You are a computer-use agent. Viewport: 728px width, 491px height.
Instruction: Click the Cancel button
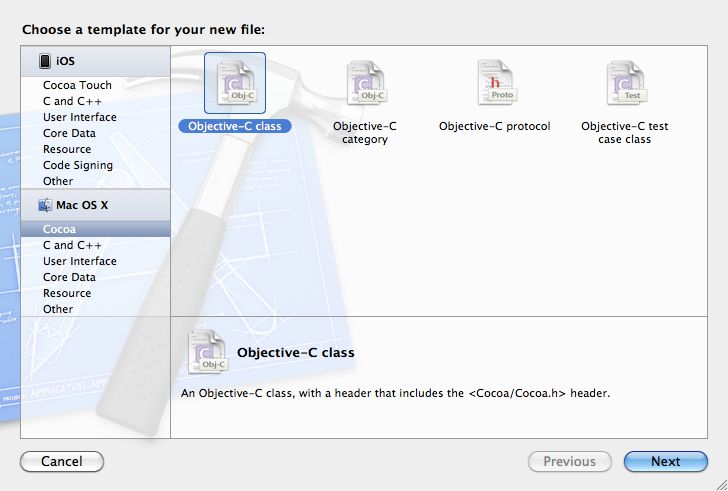[x=62, y=461]
